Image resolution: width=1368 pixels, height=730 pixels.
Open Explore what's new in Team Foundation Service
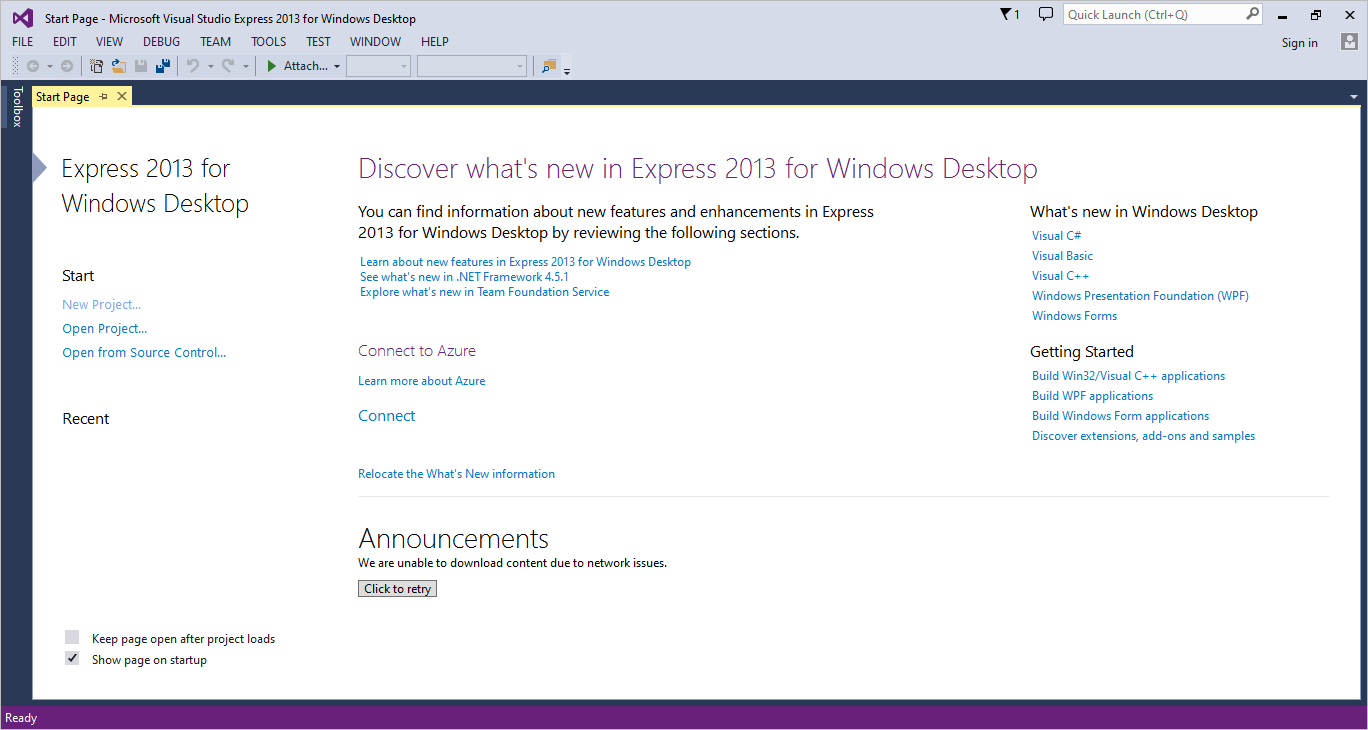click(x=485, y=292)
